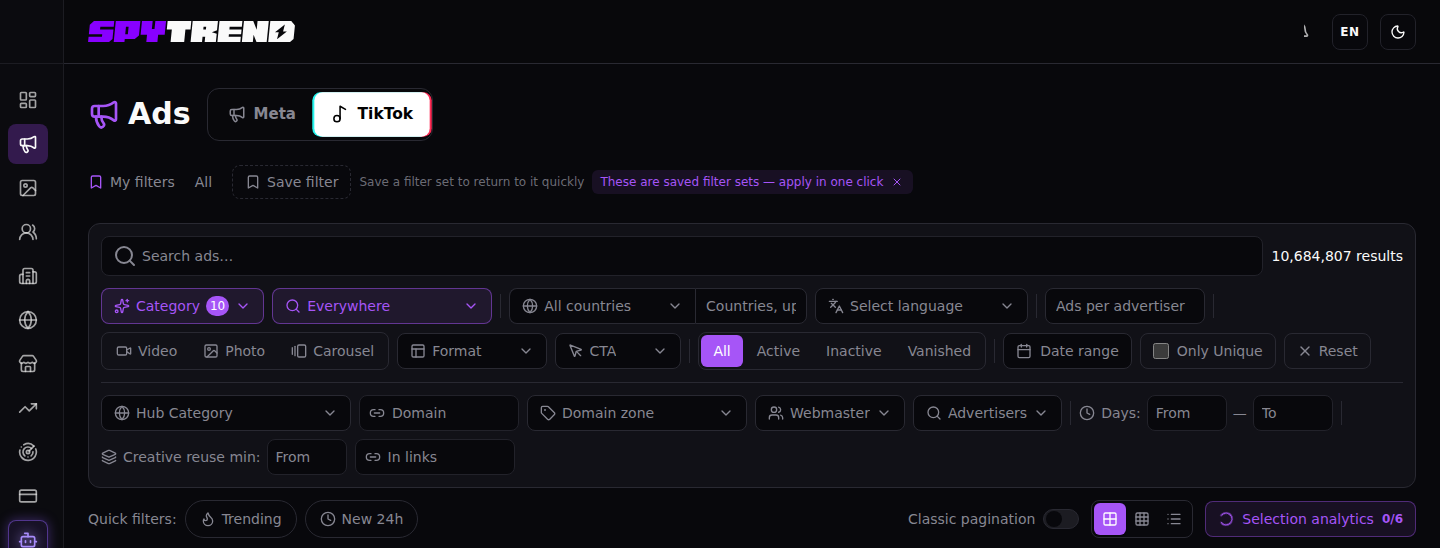
Task: Expand the Category dropdown
Action: coord(182,306)
